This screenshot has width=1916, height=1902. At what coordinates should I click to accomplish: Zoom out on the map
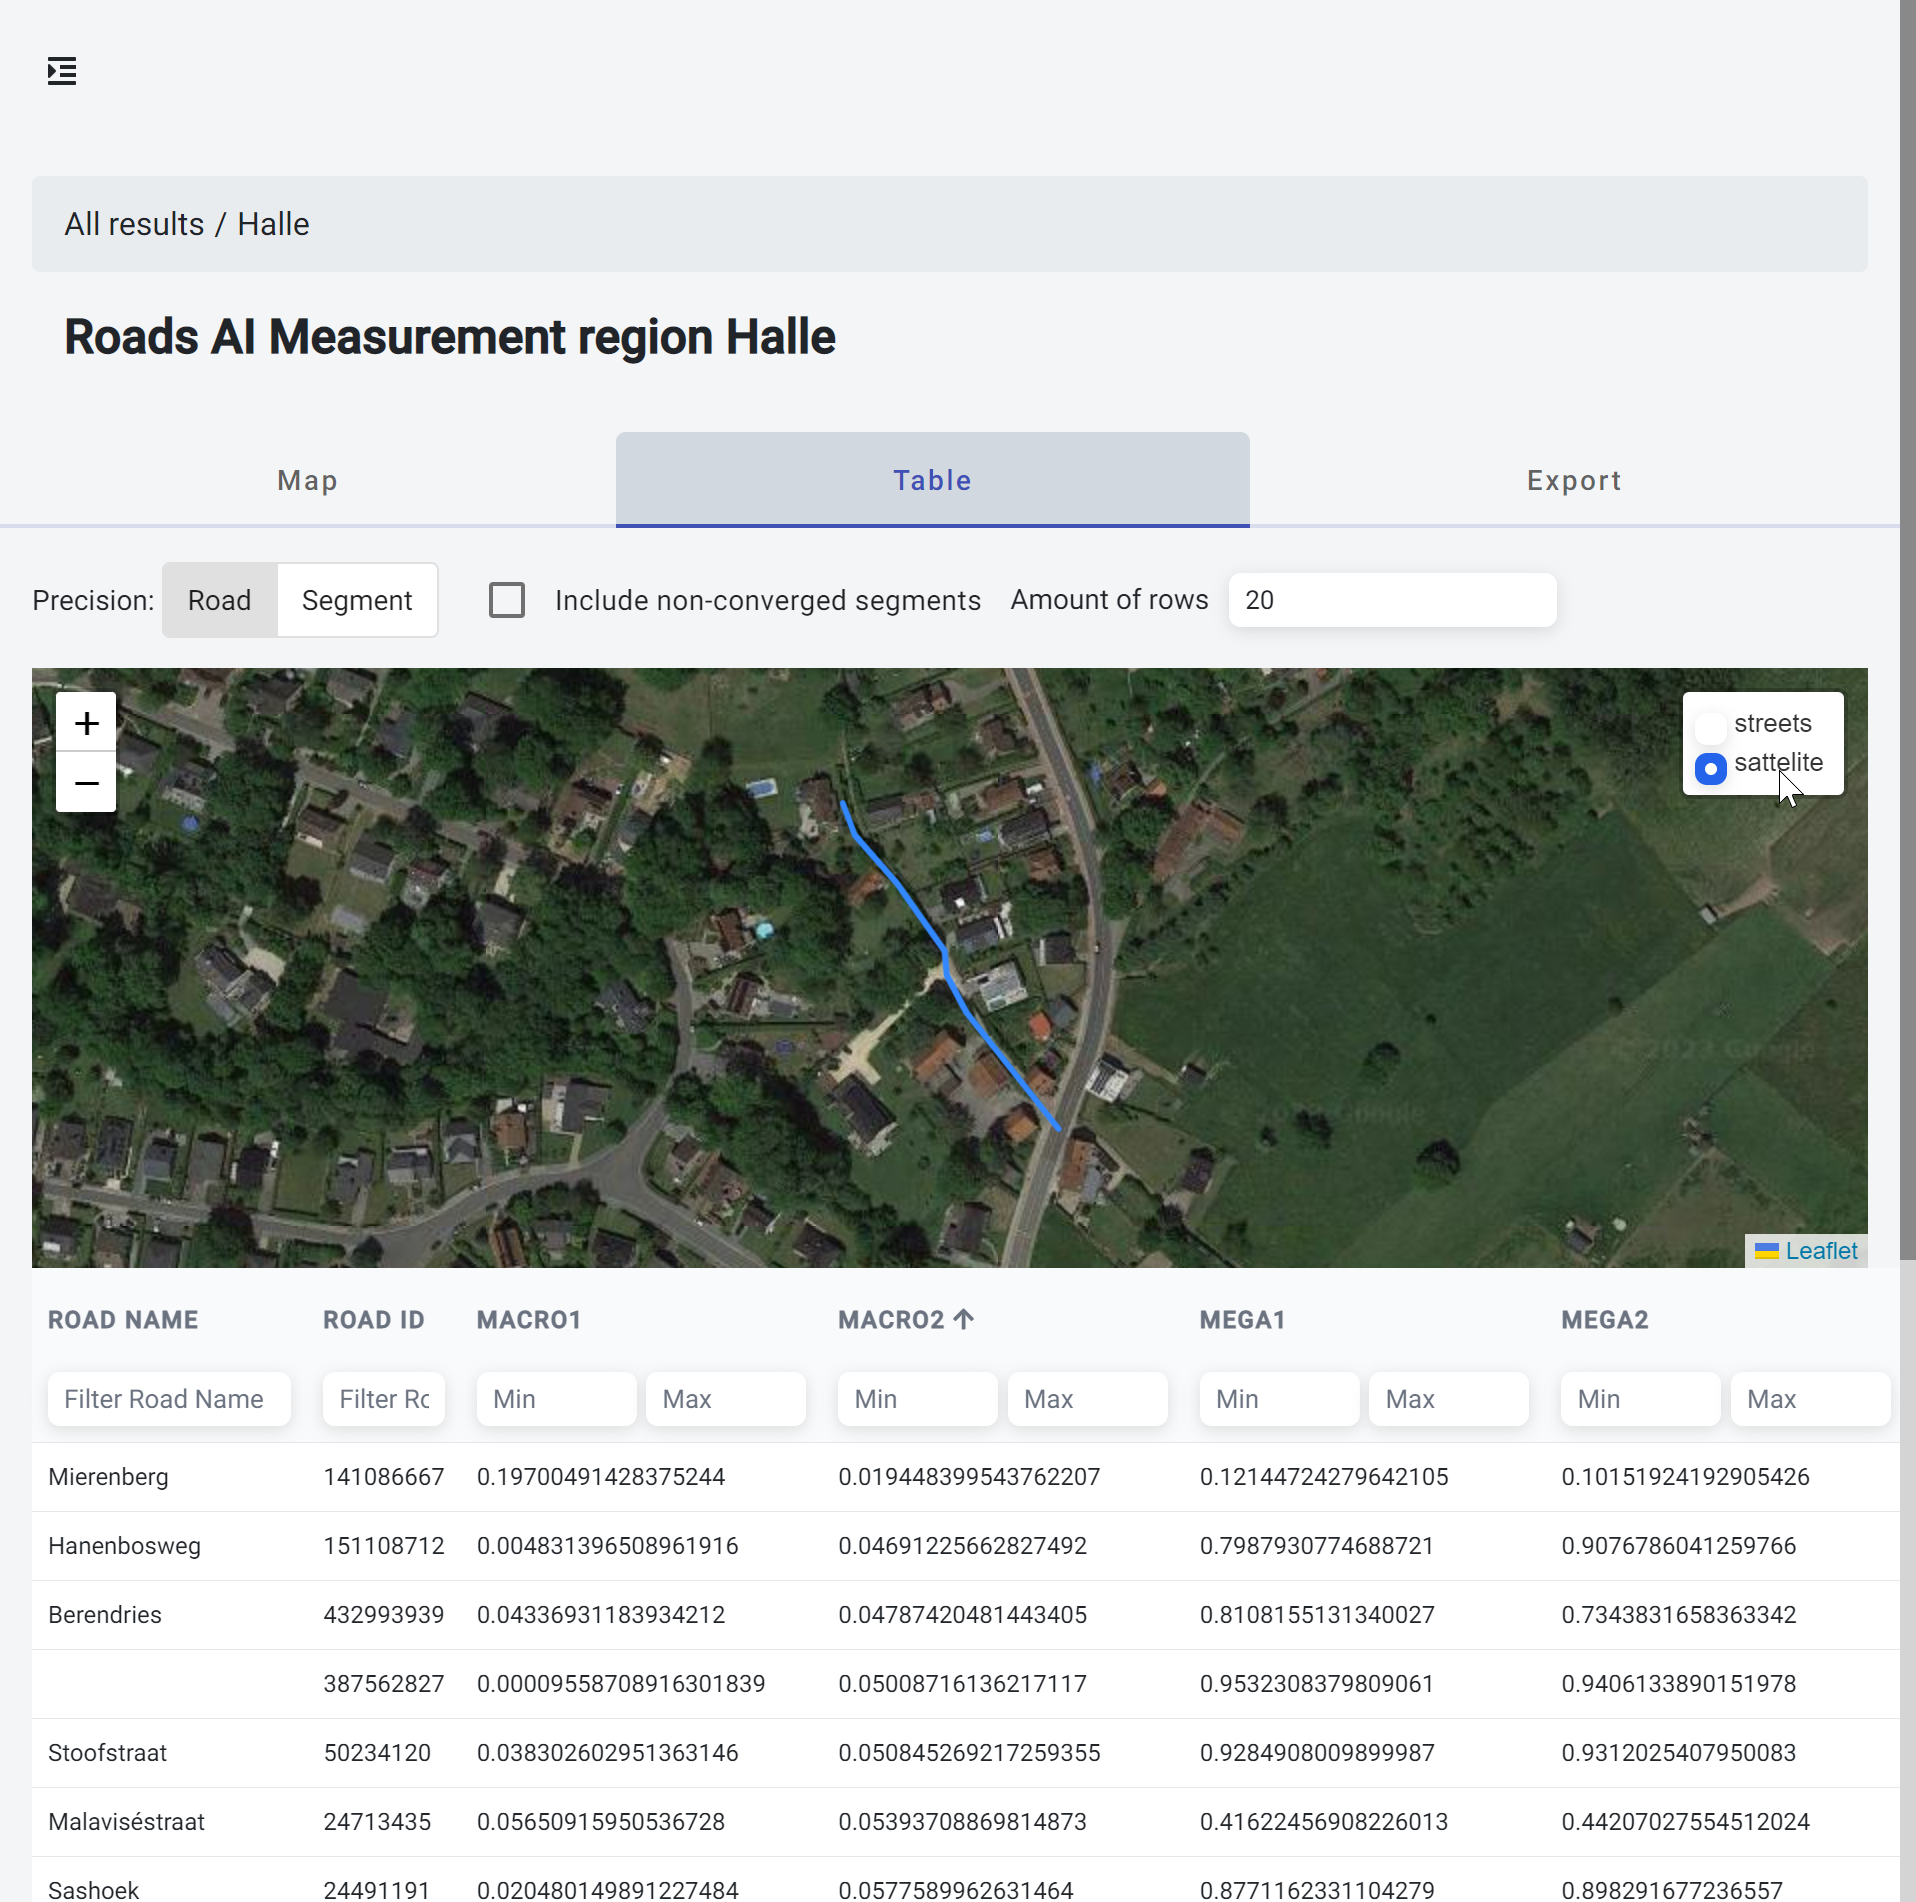pos(86,783)
